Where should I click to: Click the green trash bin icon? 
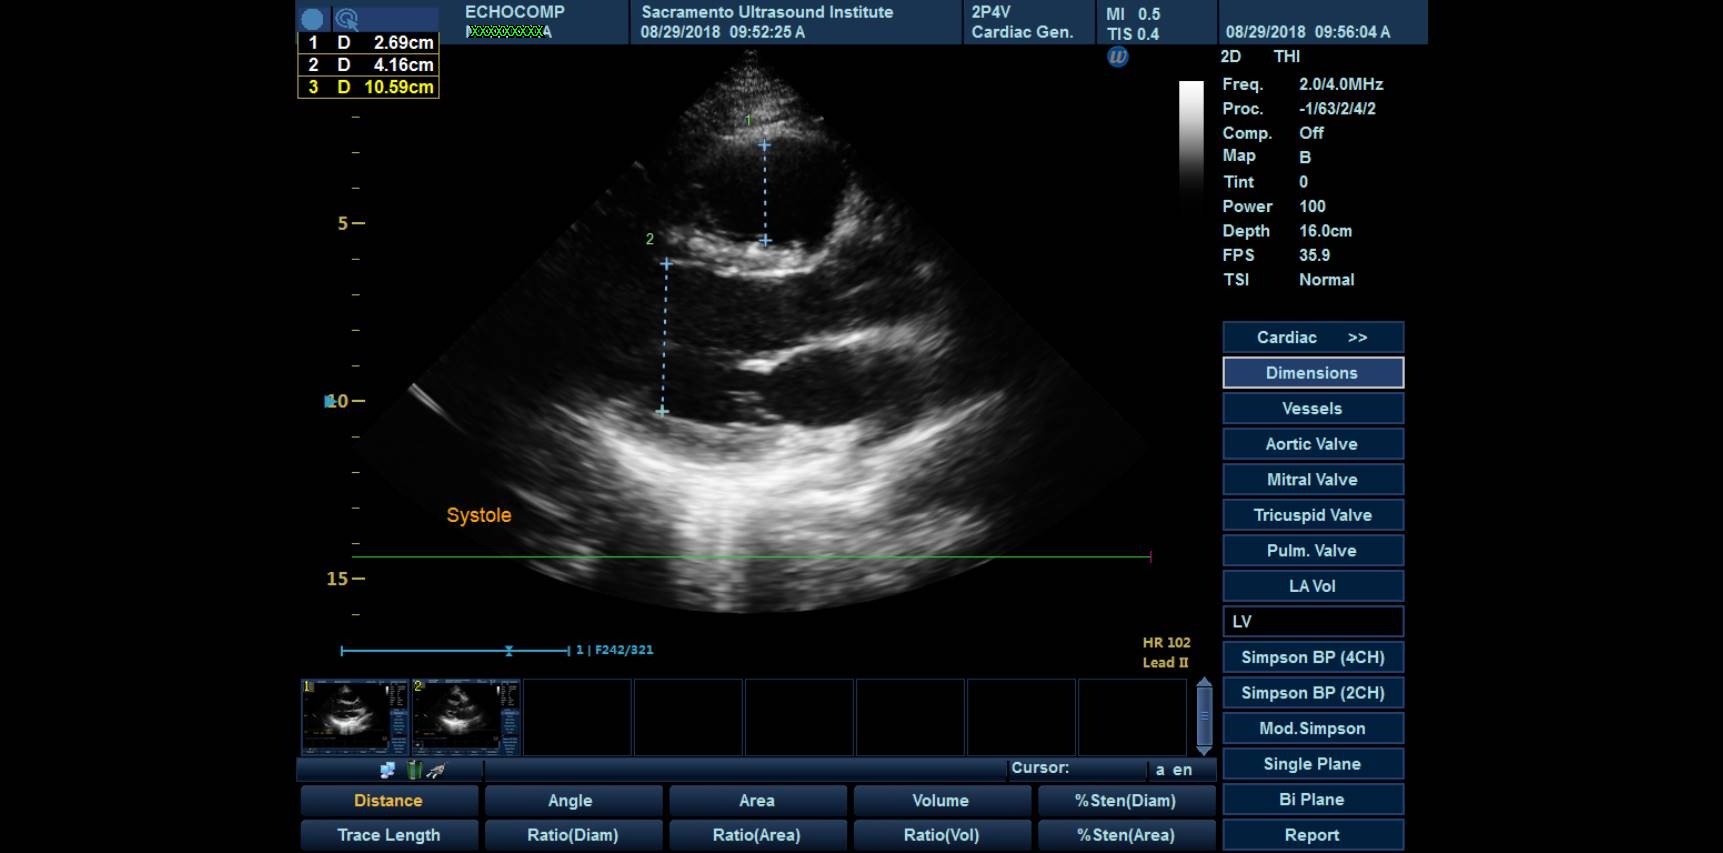[414, 770]
